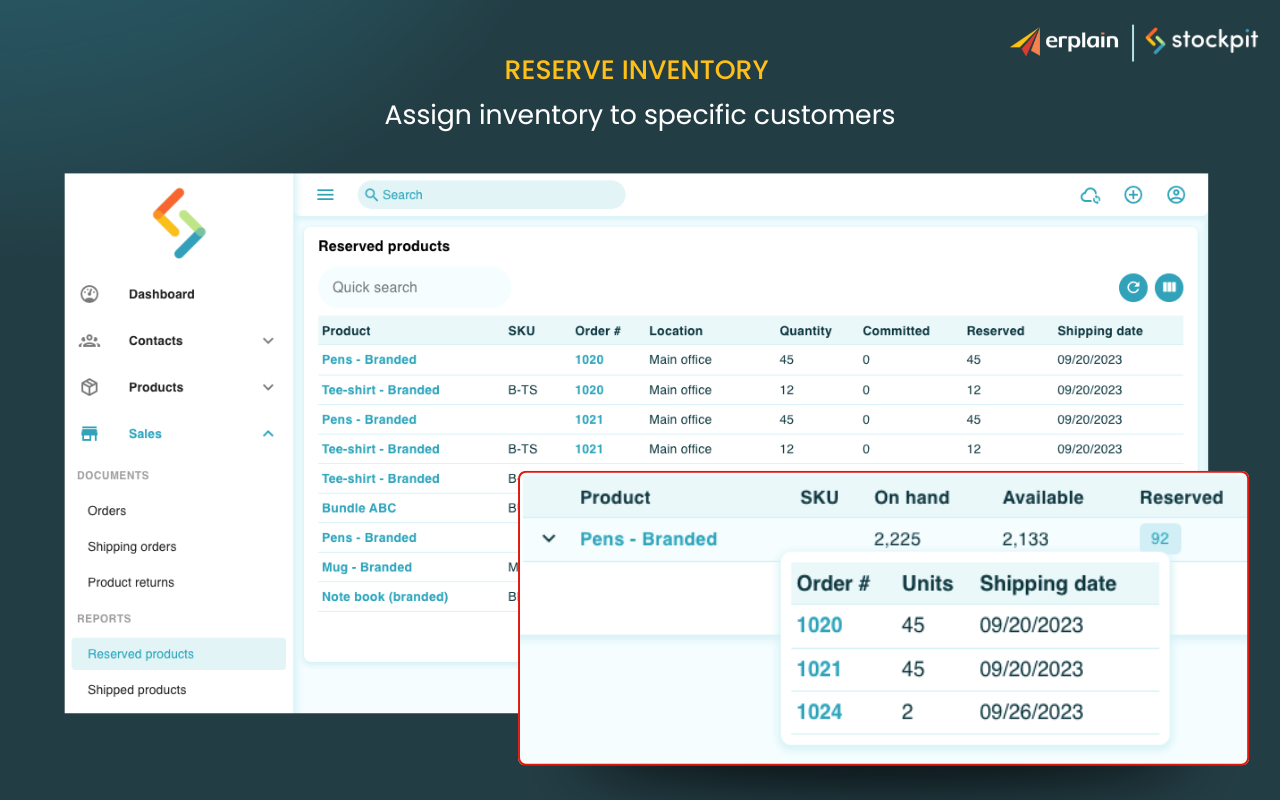Open Tee-shirt - Branded in order 1020 row
The height and width of the screenshot is (800, 1280).
pos(381,390)
